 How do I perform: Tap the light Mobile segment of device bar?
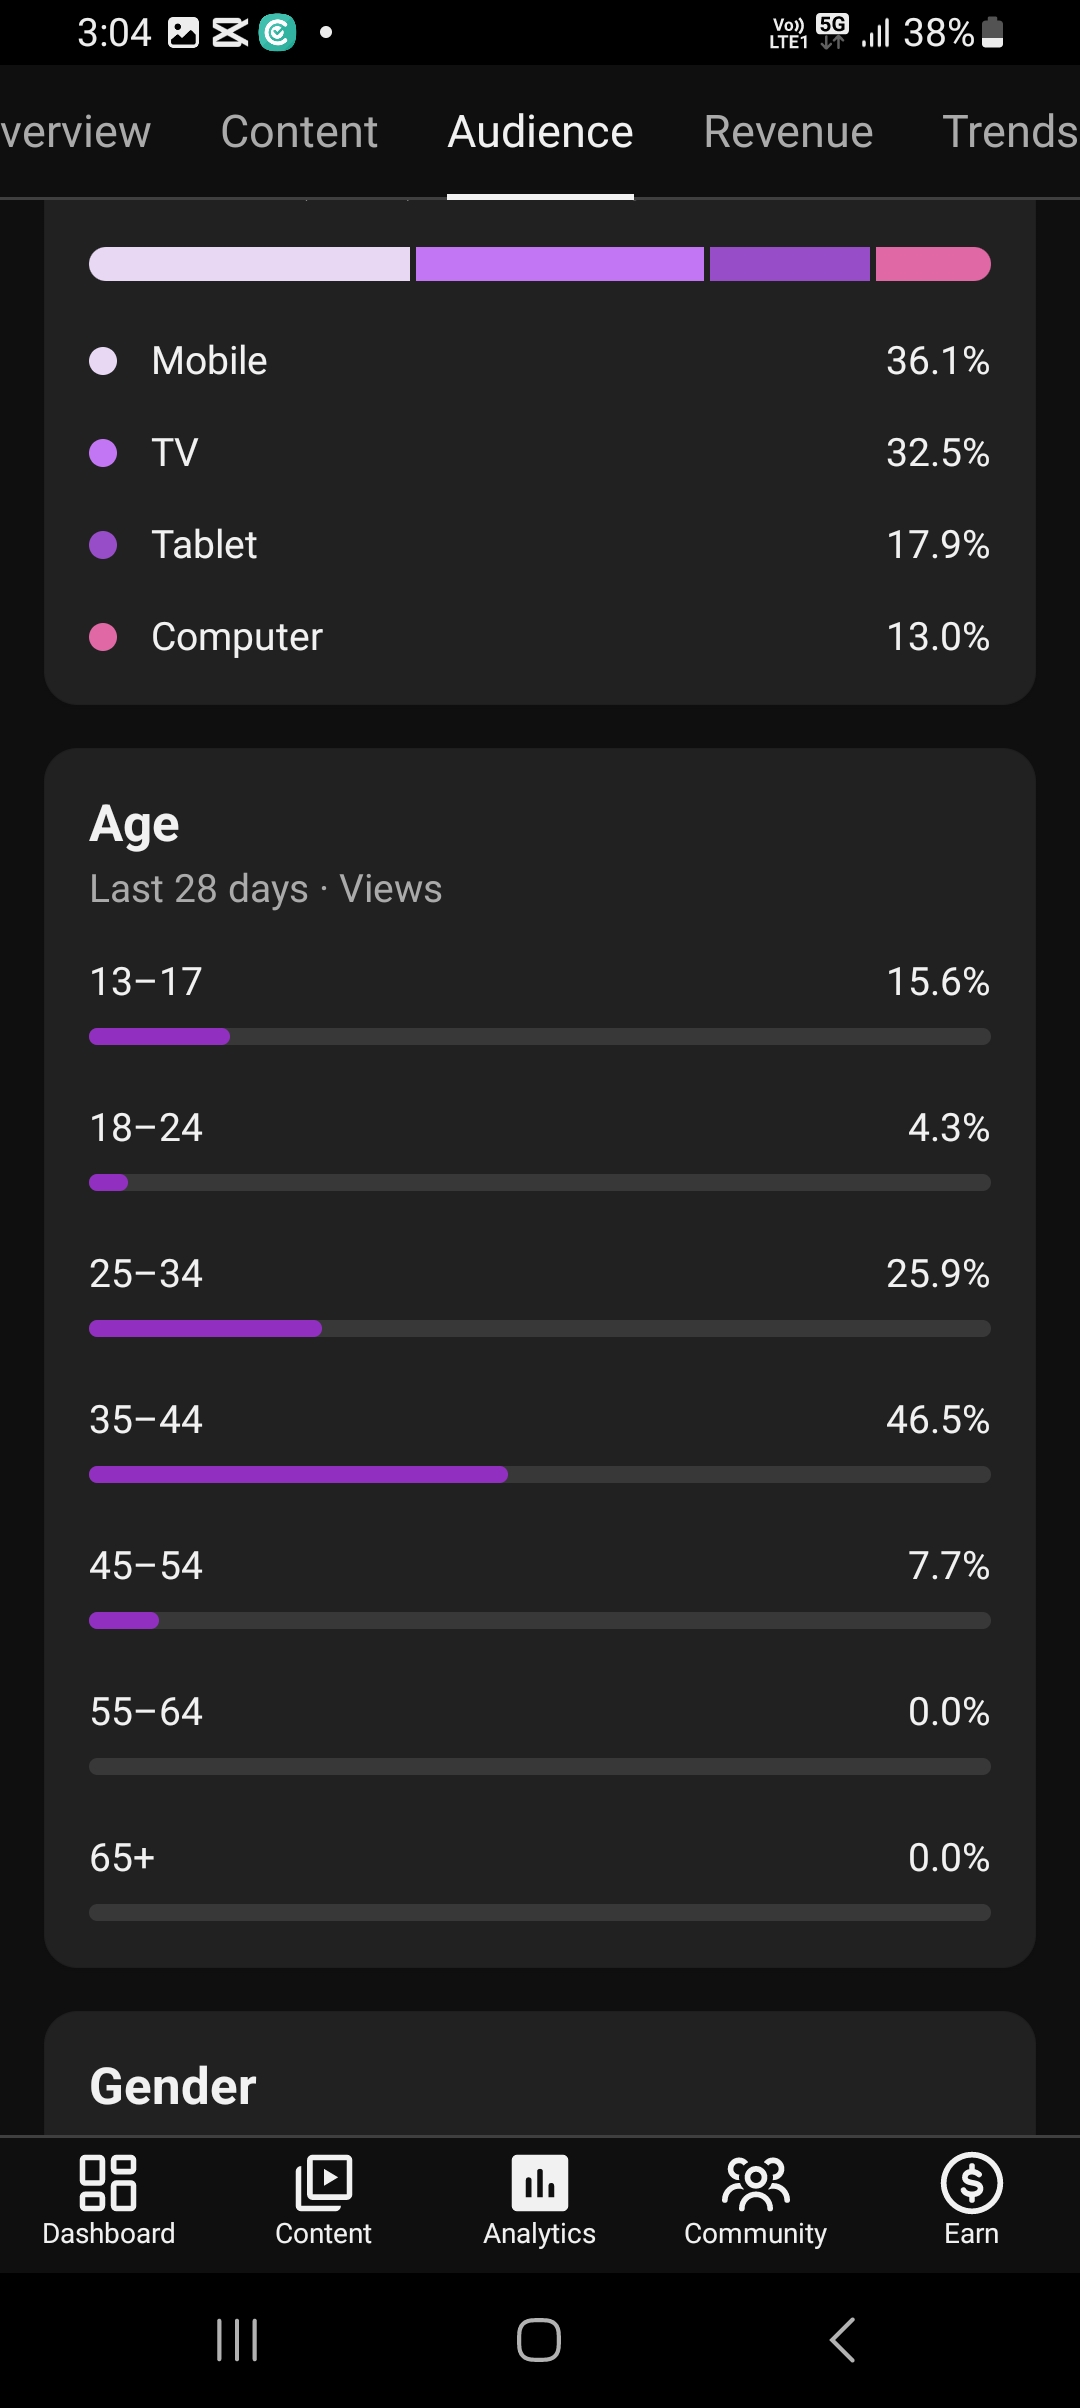(x=249, y=264)
